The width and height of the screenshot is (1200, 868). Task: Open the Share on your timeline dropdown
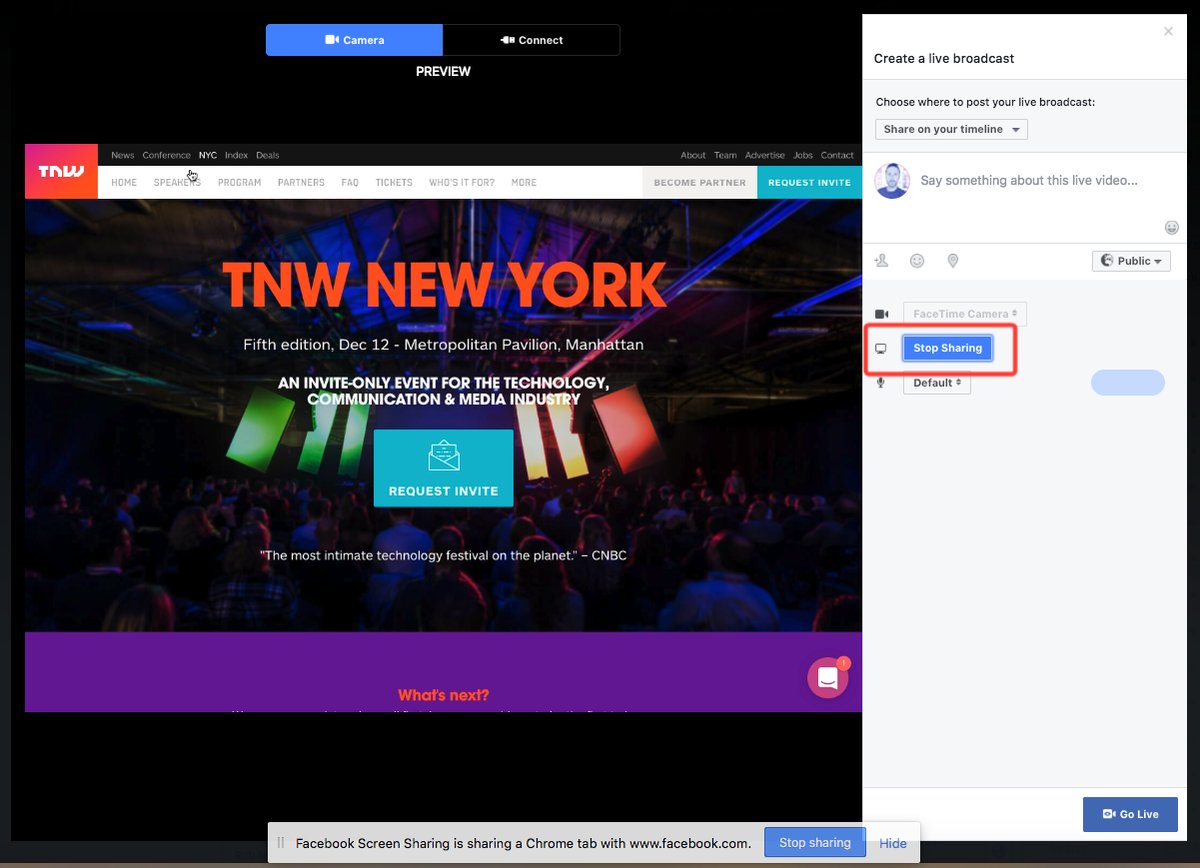(951, 129)
